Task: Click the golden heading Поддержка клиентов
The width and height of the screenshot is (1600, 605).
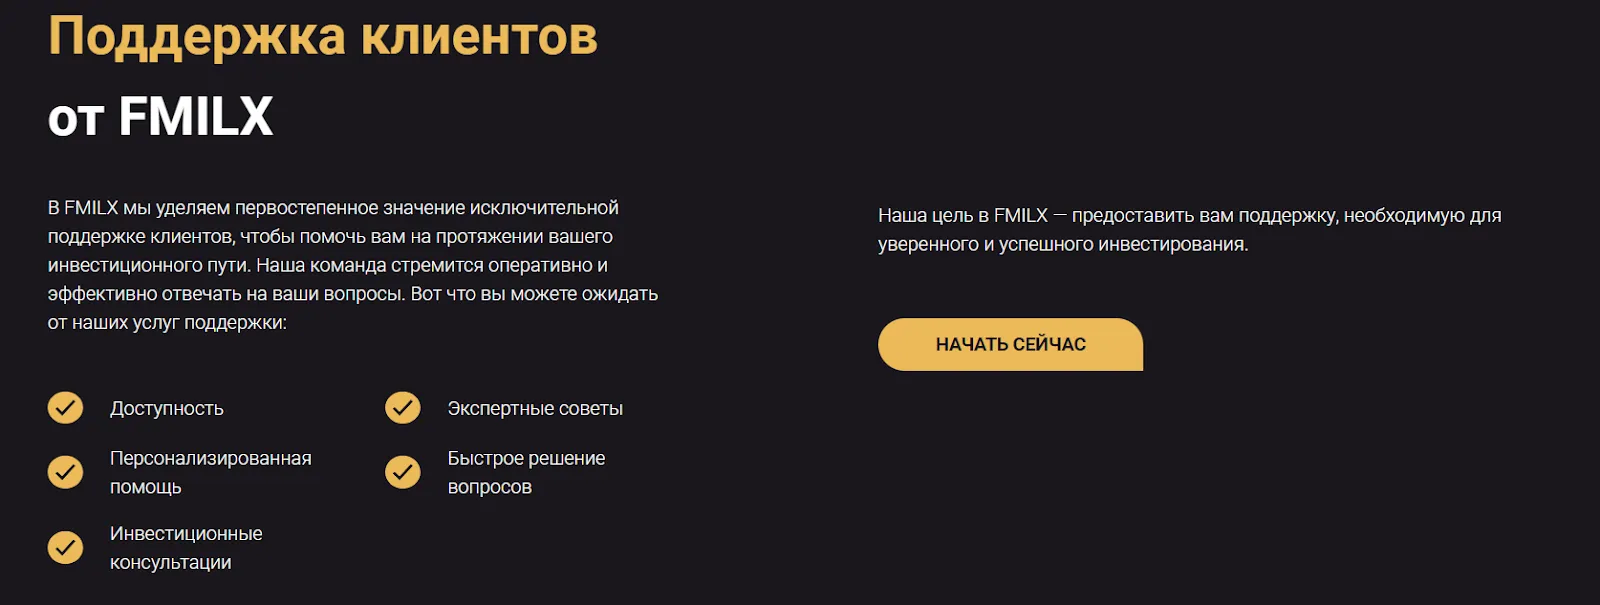Action: pos(323,37)
